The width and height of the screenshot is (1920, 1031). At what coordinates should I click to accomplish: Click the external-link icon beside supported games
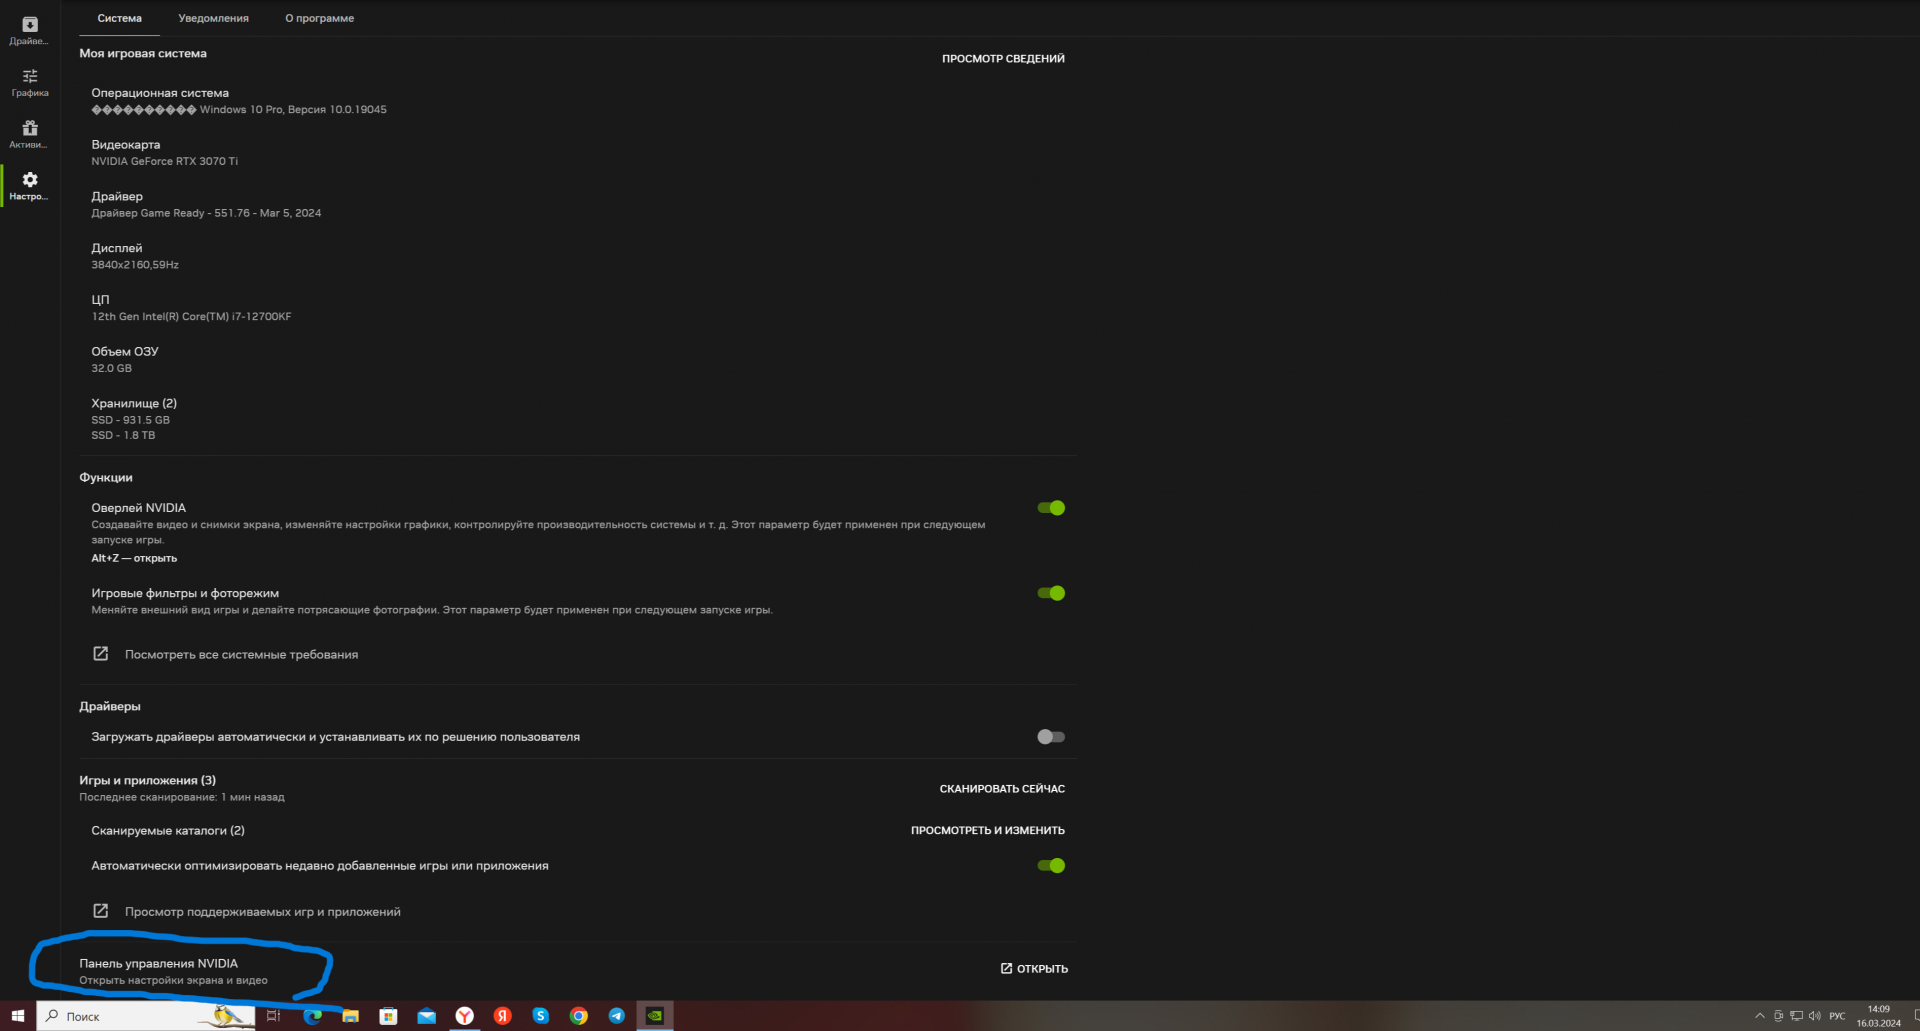(x=101, y=911)
